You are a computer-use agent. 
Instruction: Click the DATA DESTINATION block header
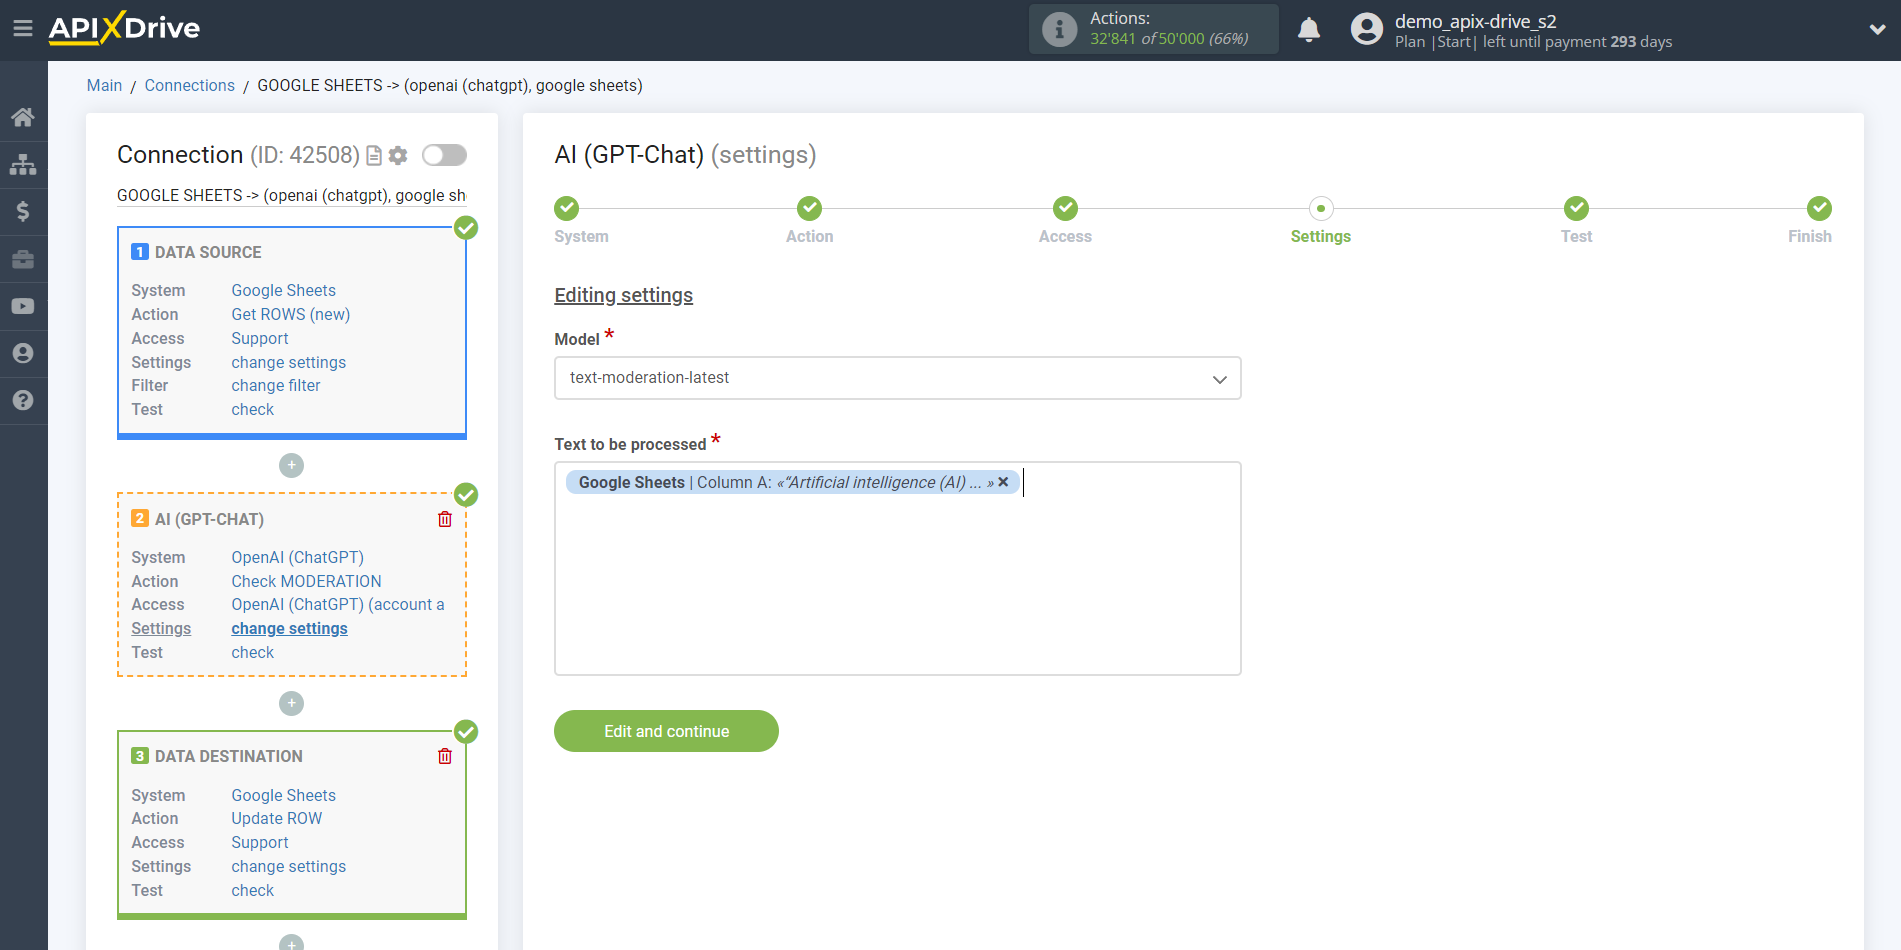[x=228, y=756]
